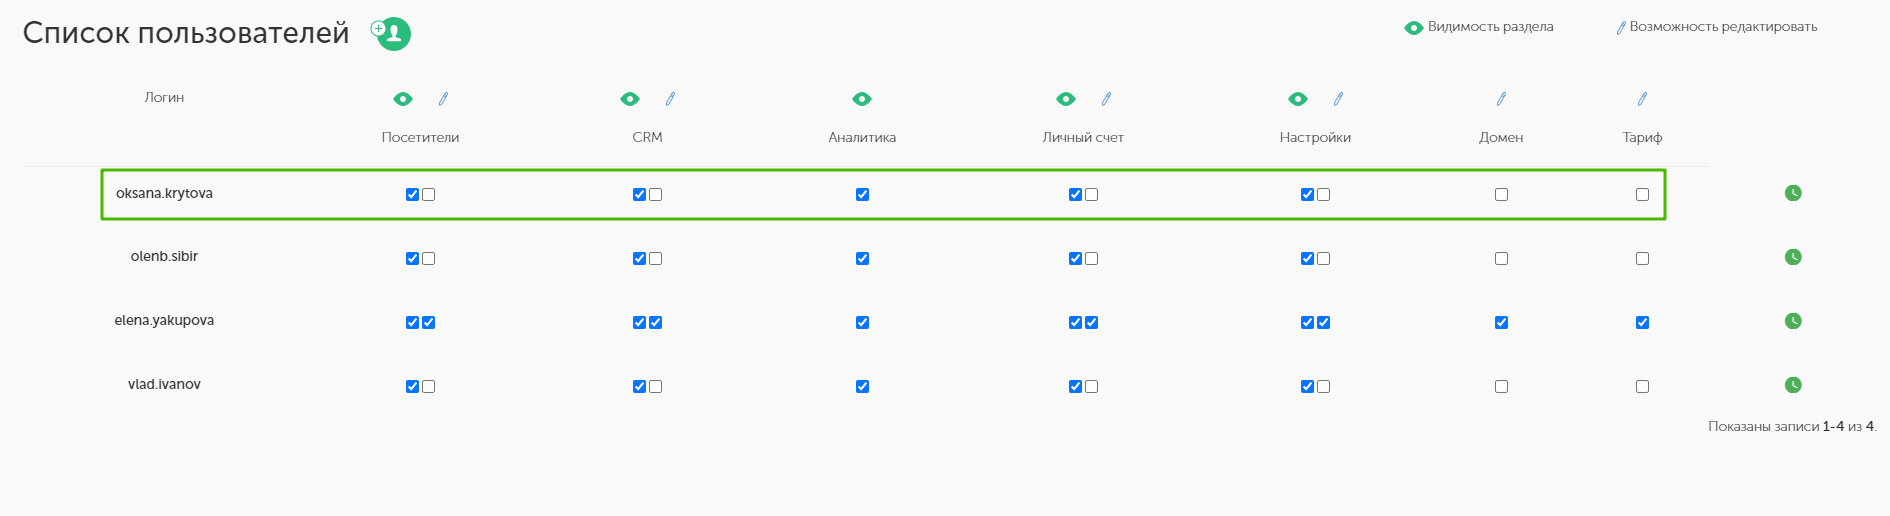
Task: Uncheck Тариф checkbox for elena.yakupova
Action: pos(1642,323)
